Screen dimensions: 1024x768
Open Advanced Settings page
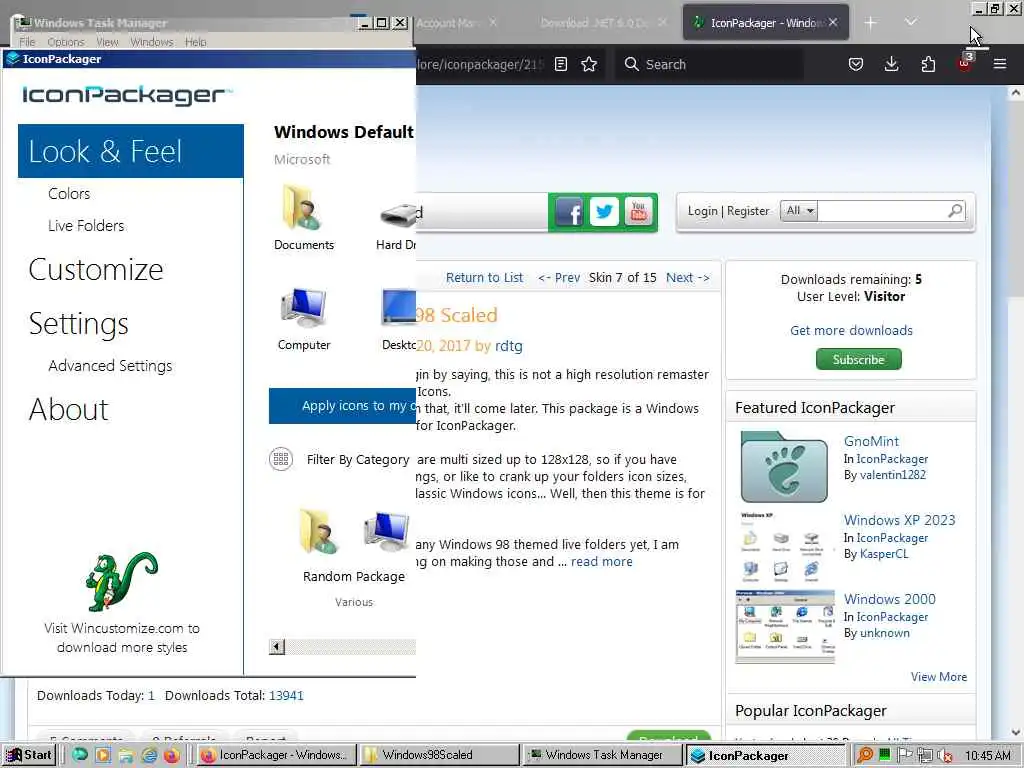110,366
